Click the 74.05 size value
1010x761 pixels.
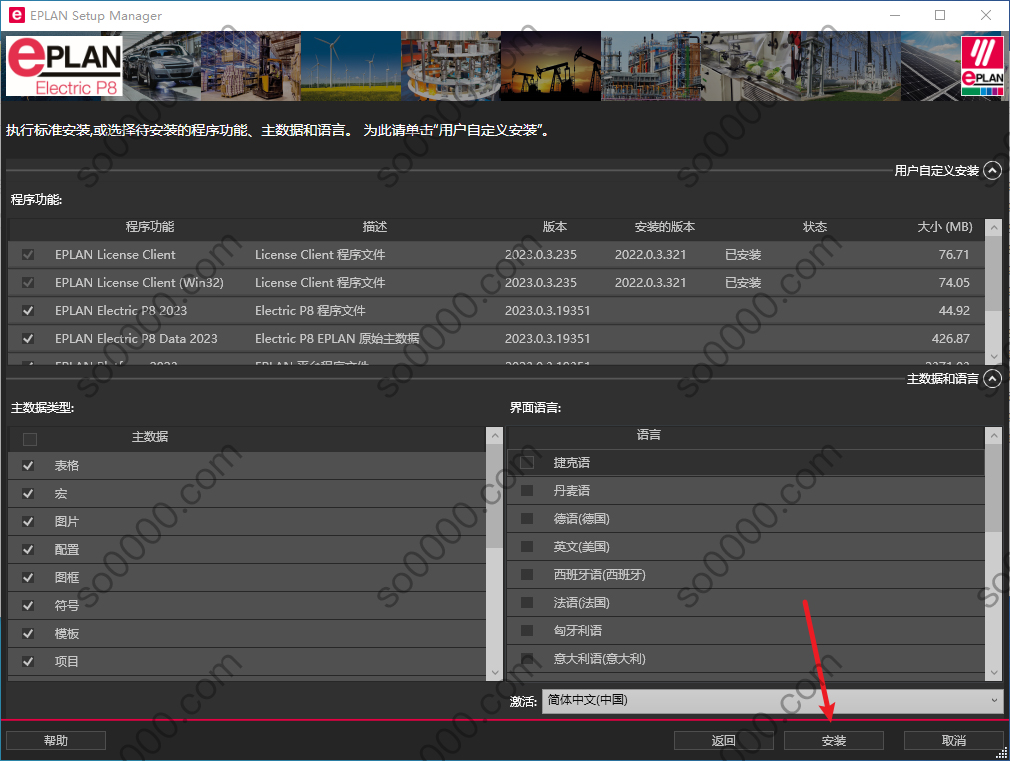click(x=953, y=282)
